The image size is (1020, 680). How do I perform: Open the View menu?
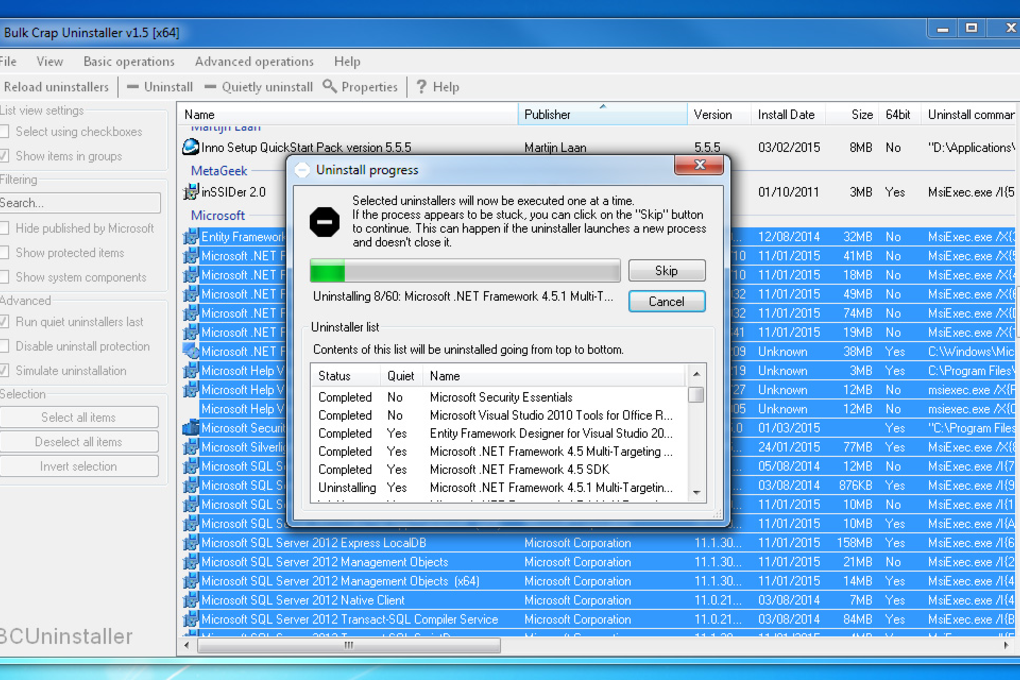(x=49, y=61)
